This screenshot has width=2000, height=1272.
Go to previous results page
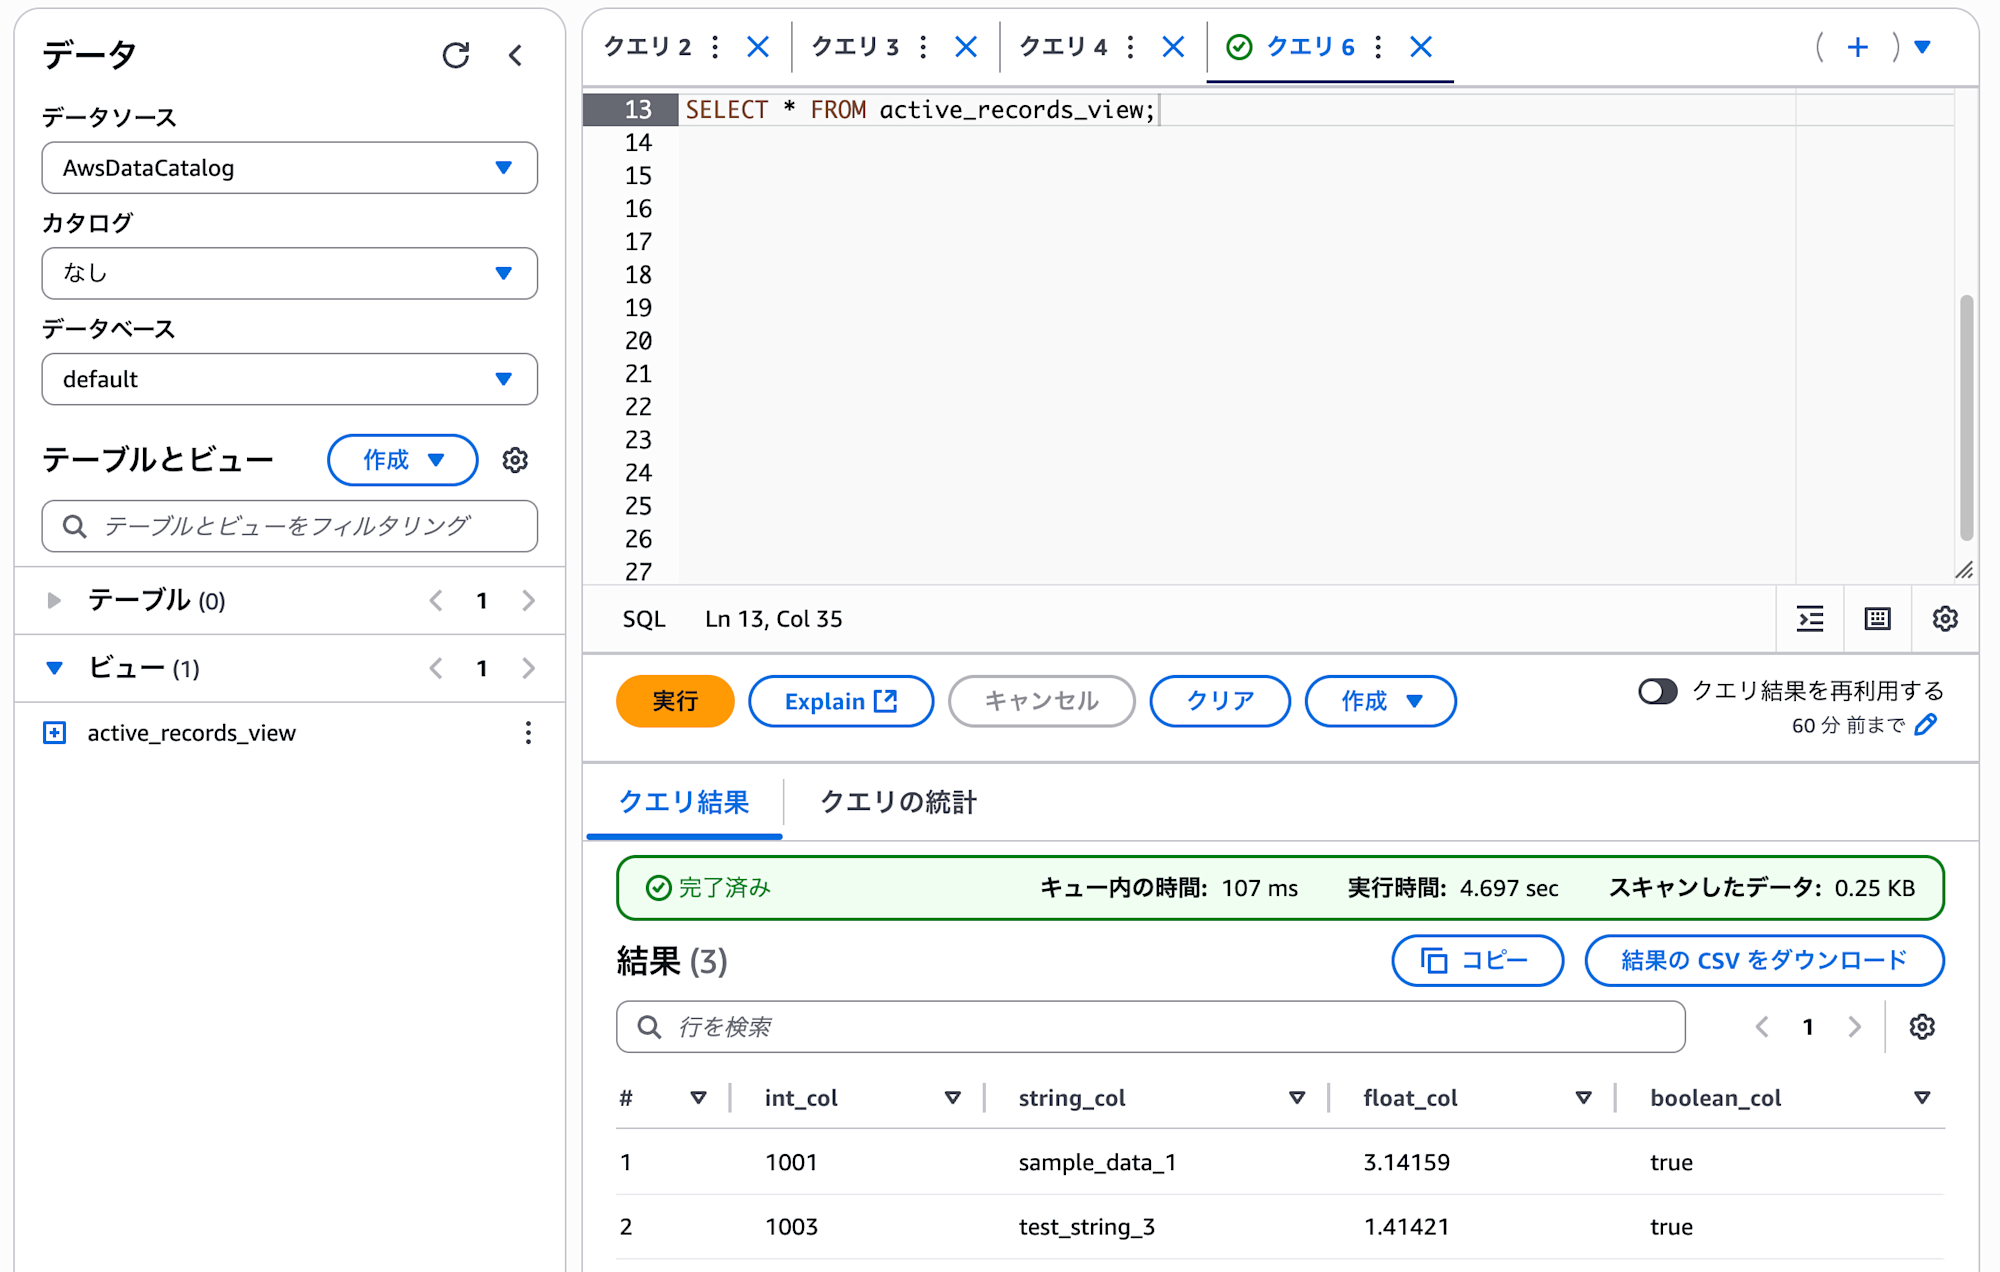tap(1762, 1027)
